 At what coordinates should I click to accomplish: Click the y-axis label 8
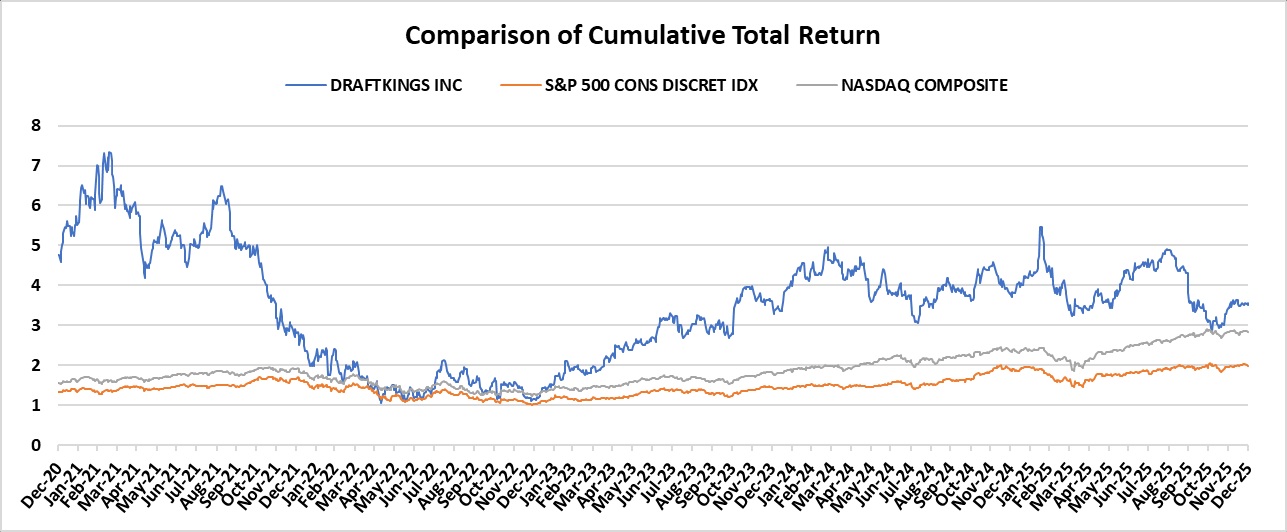[x=35, y=125]
